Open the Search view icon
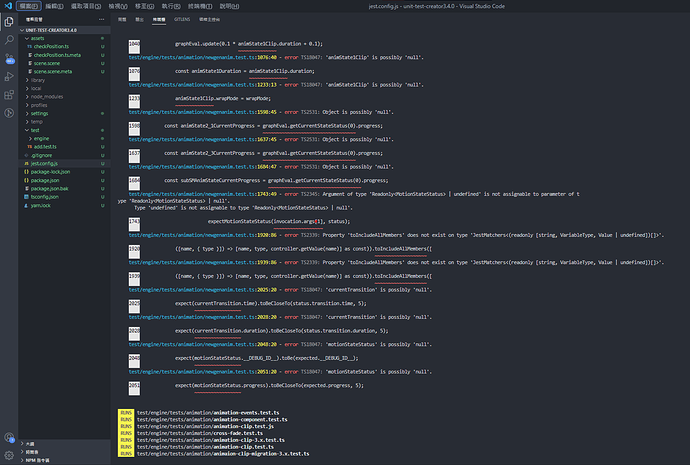Image resolution: width=690 pixels, height=465 pixels. pyautogui.click(x=9, y=40)
